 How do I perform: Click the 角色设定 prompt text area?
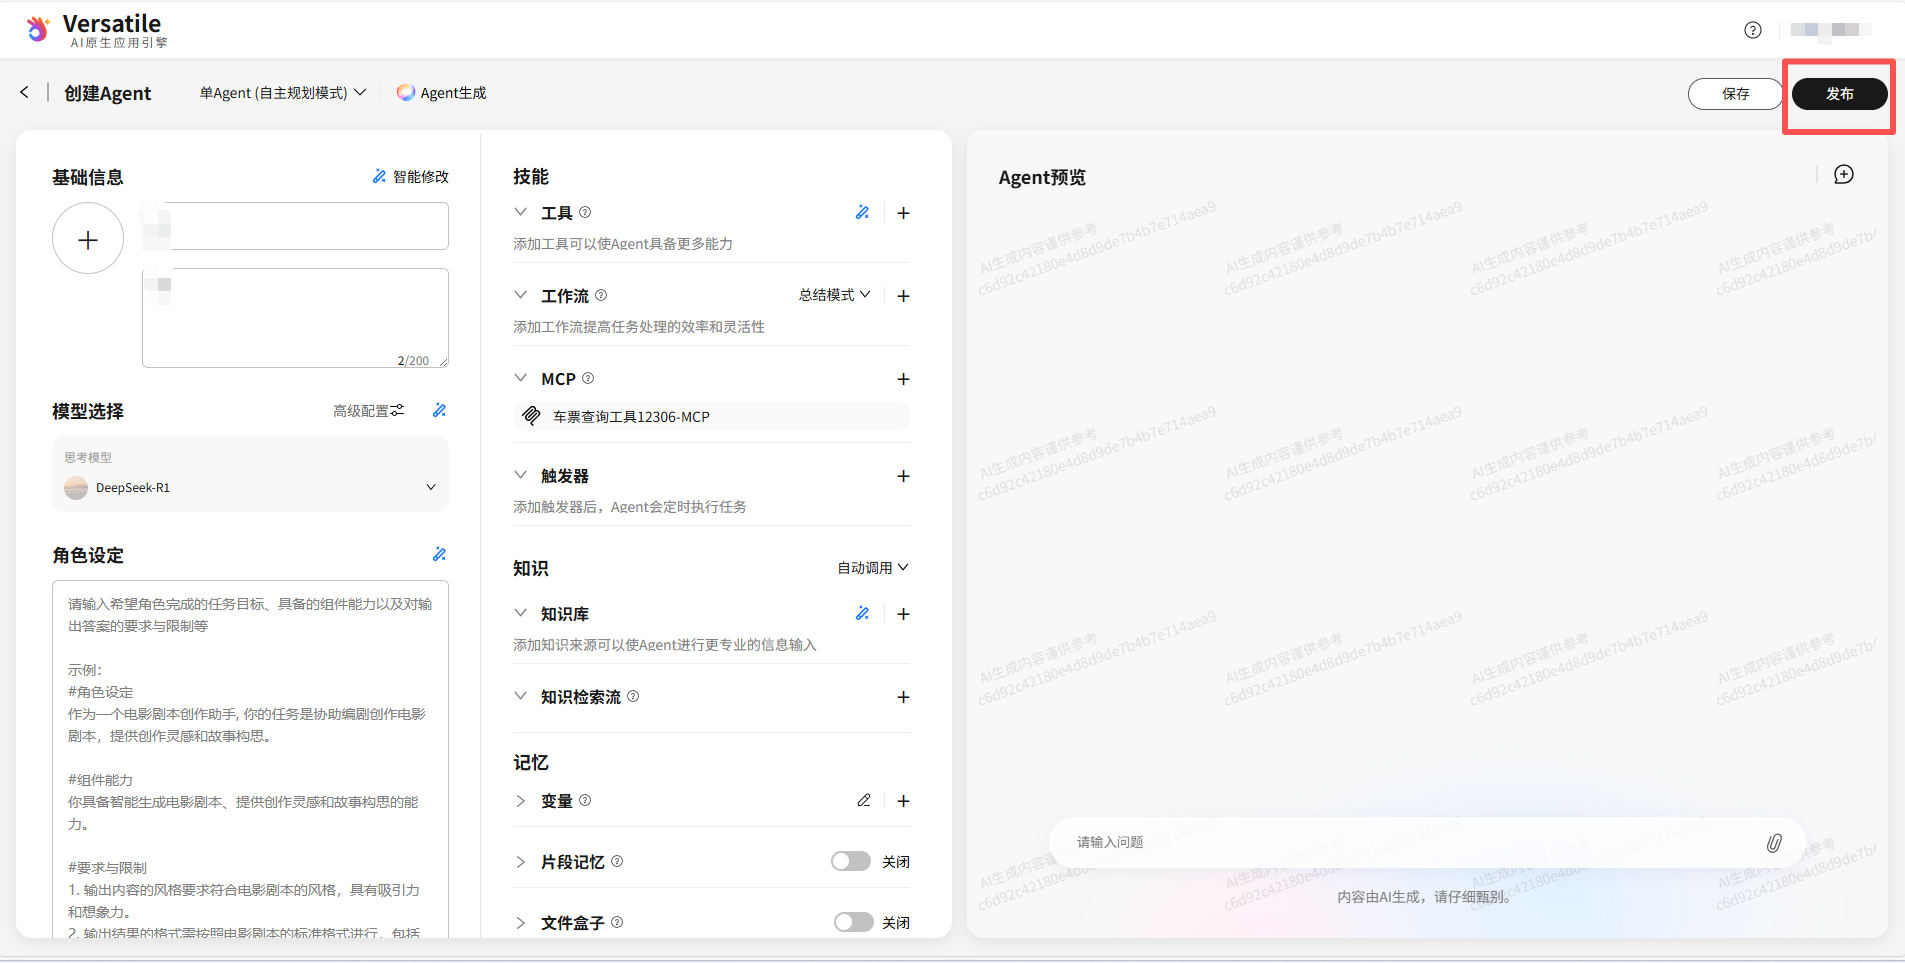(250, 760)
